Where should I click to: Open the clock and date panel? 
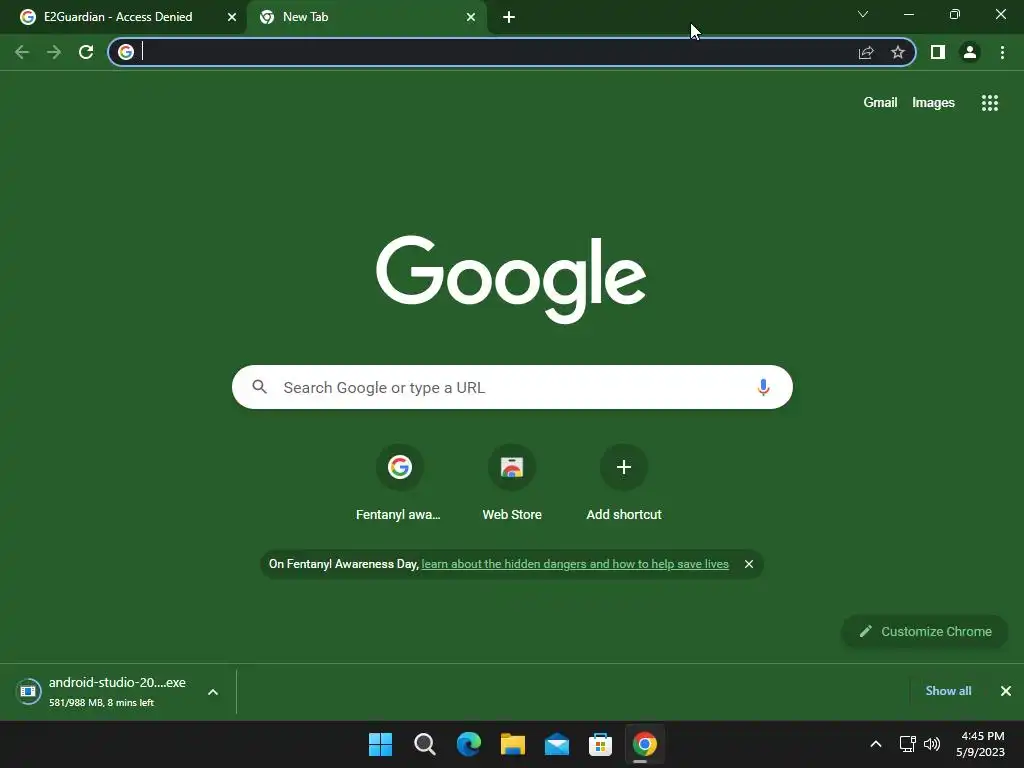[x=981, y=744]
